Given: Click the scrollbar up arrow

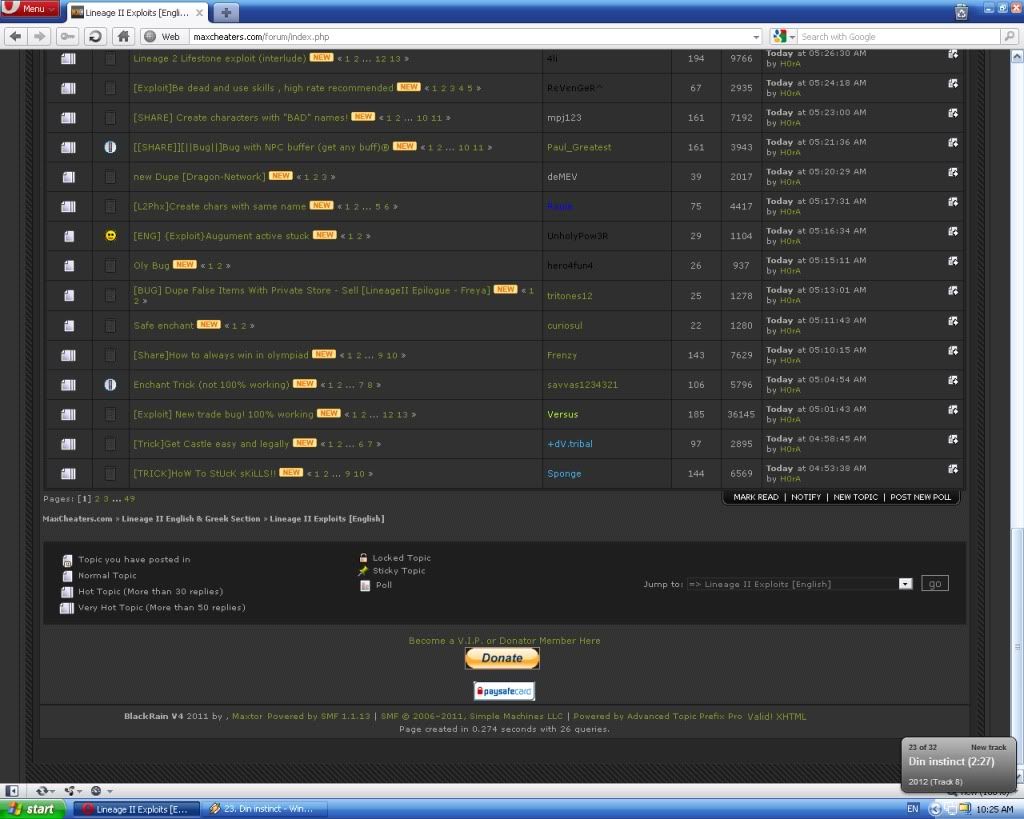Looking at the screenshot, I should (1017, 57).
